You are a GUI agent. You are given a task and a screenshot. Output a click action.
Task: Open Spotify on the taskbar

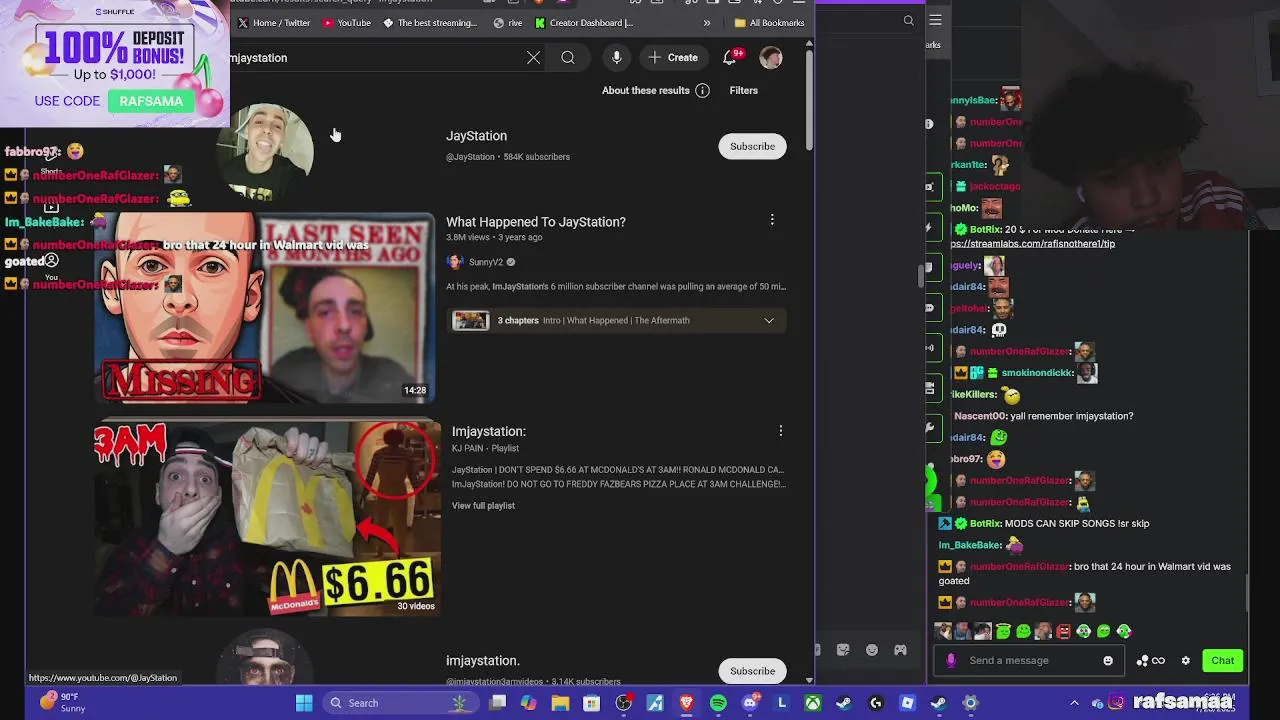[x=718, y=703]
